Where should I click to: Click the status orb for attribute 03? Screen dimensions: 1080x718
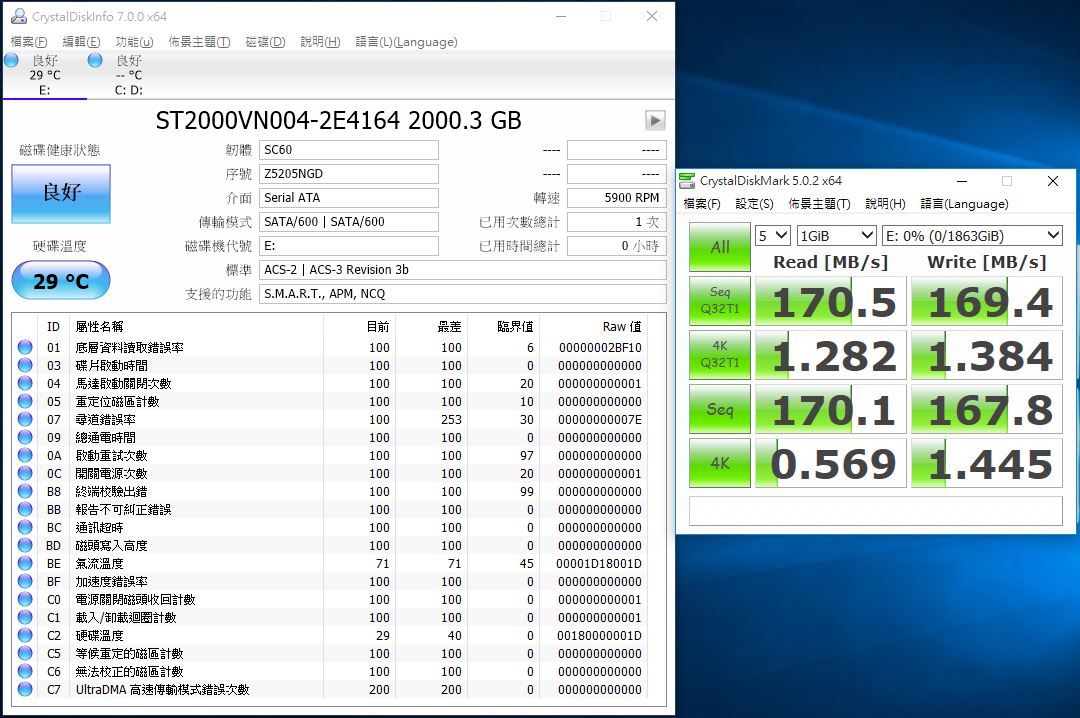25,365
